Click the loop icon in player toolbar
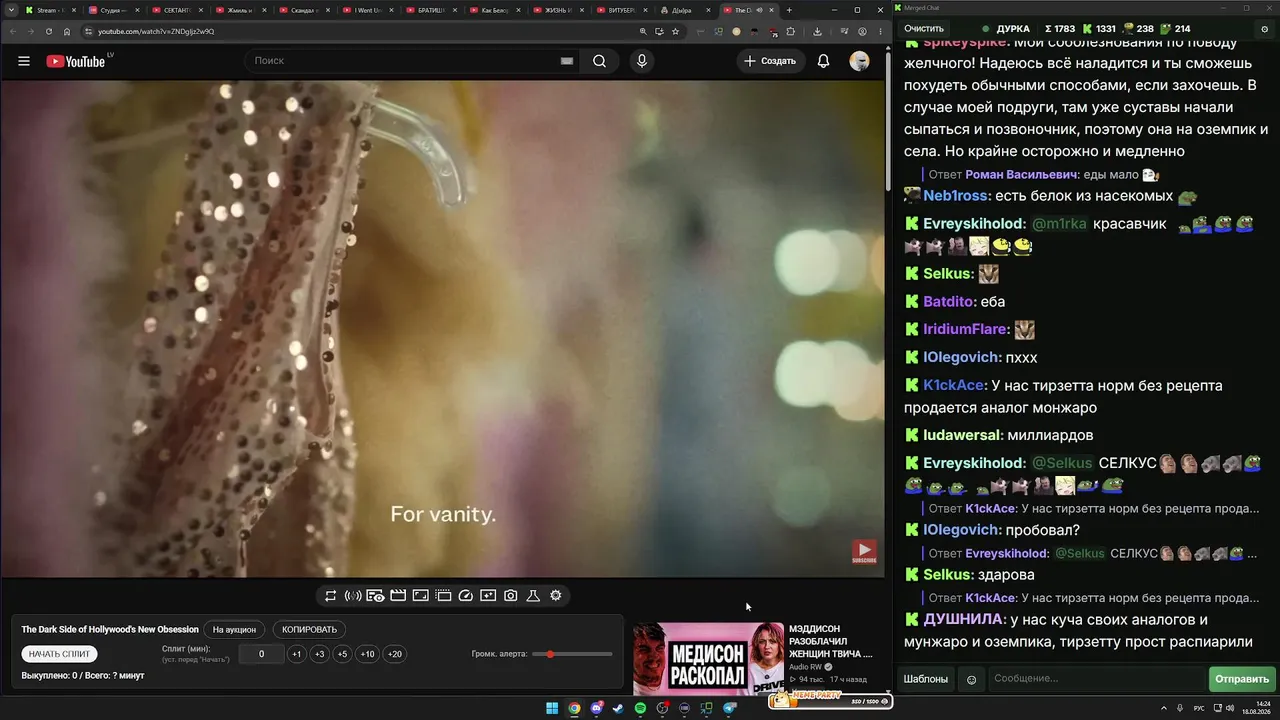1280x720 pixels. [x=330, y=596]
